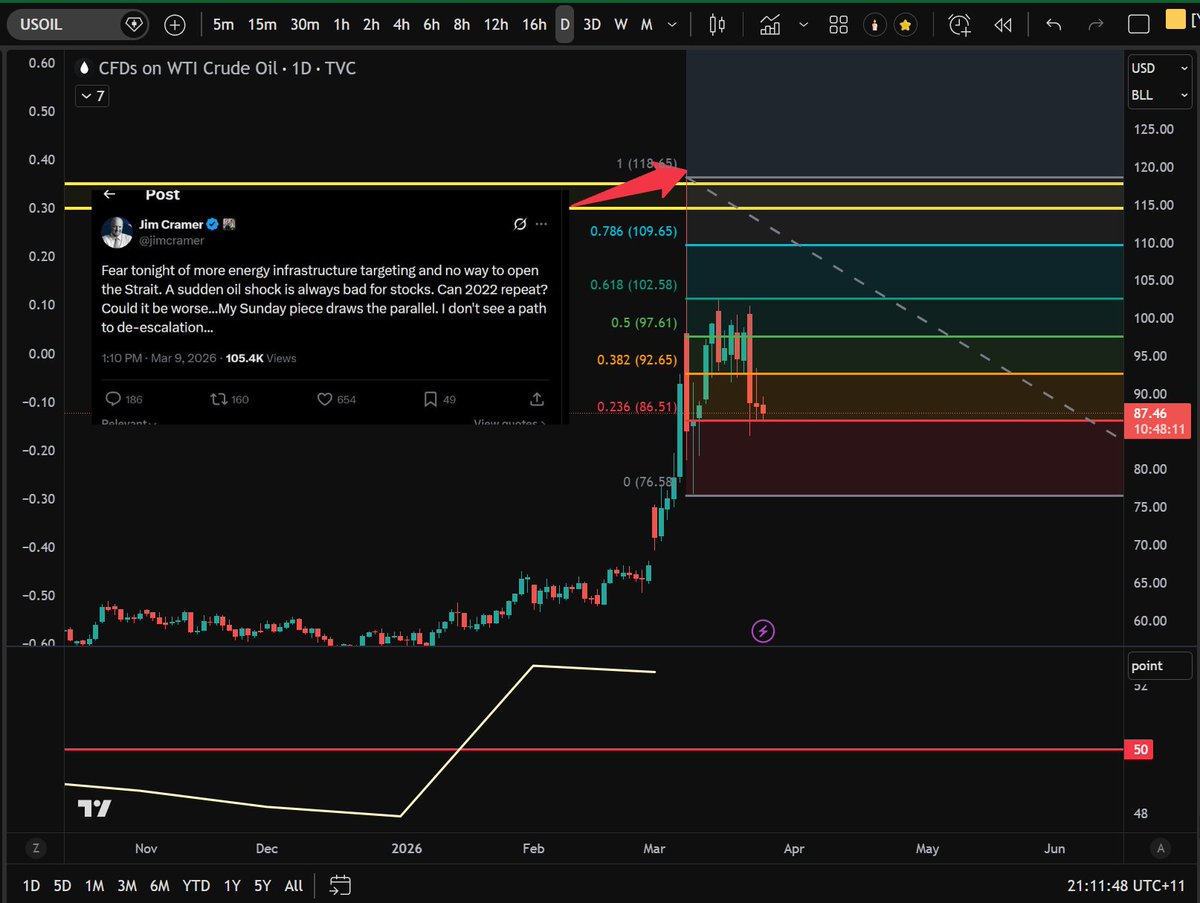Set the date range to 5D

62,886
